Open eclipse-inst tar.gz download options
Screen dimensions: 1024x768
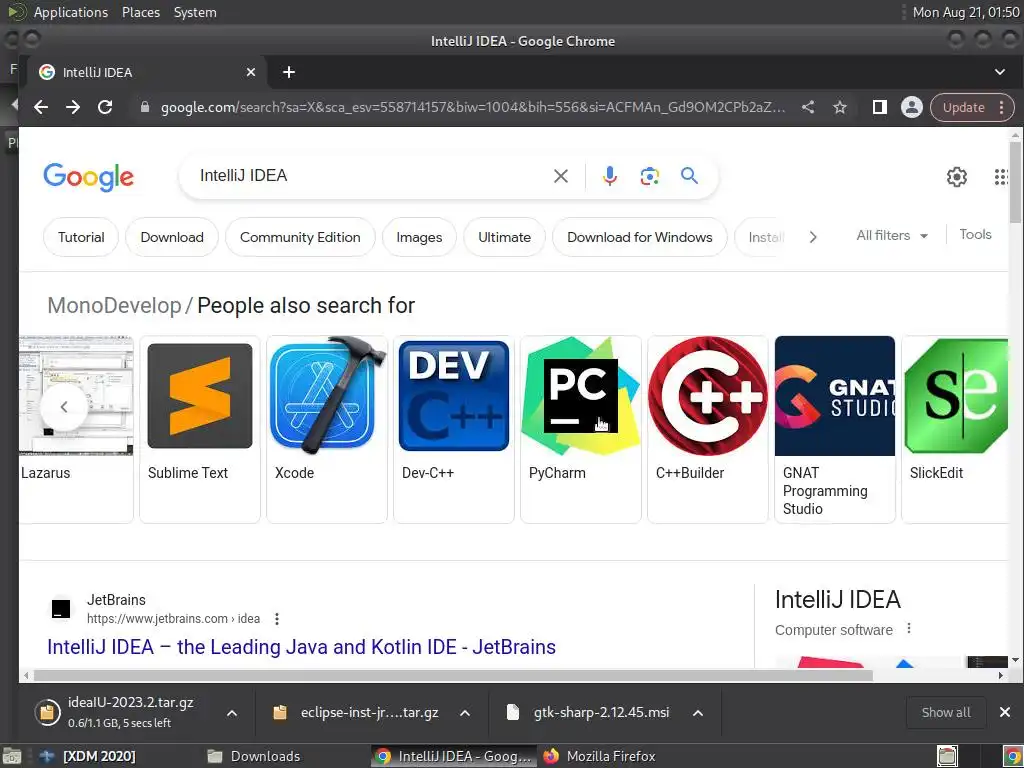pyautogui.click(x=464, y=712)
